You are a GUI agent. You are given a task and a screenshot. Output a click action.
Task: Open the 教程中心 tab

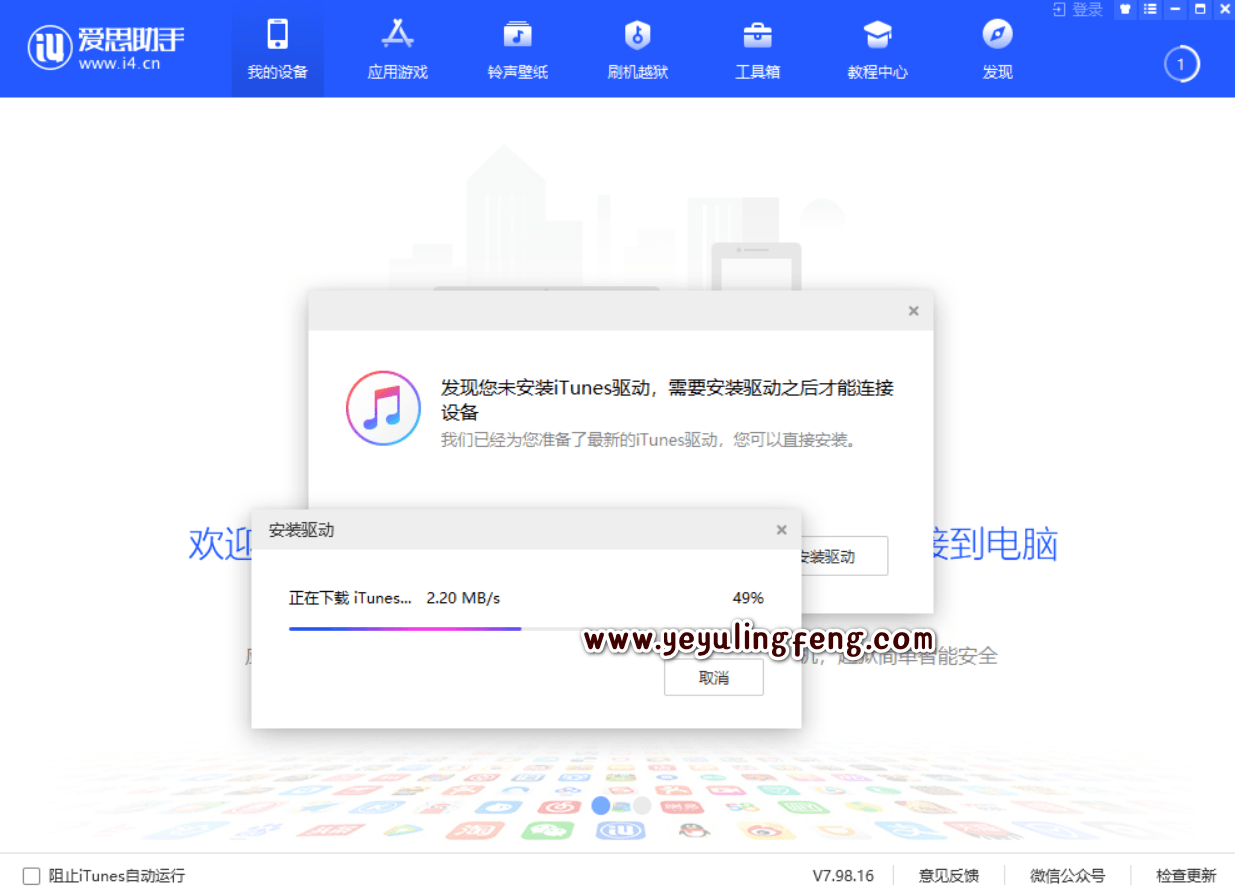pyautogui.click(x=878, y=49)
